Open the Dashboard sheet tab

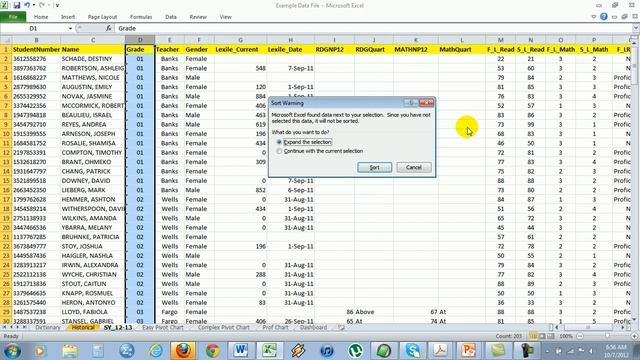tap(313, 327)
